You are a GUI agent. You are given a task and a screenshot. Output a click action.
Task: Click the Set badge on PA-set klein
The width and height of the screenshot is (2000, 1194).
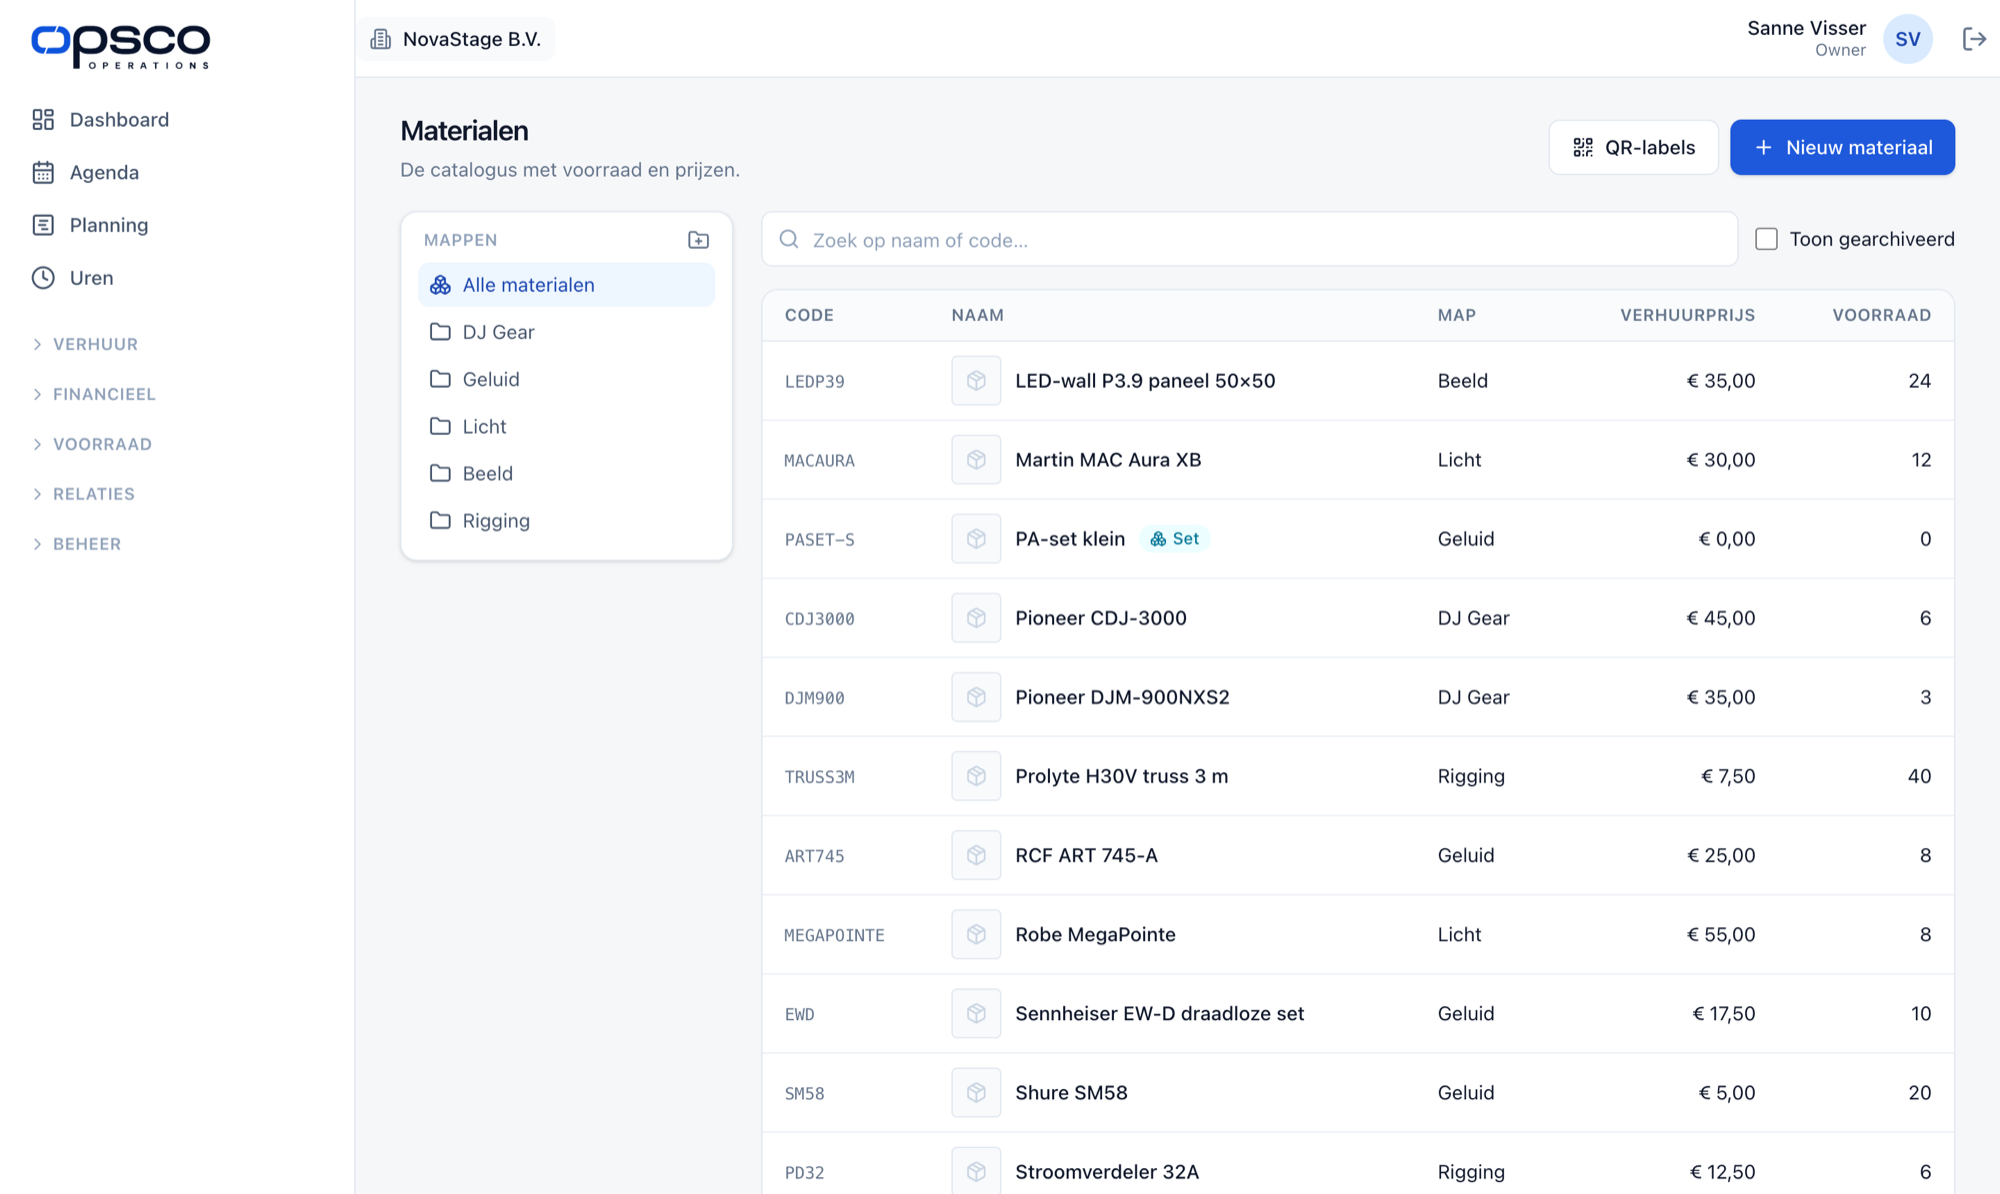[1174, 539]
